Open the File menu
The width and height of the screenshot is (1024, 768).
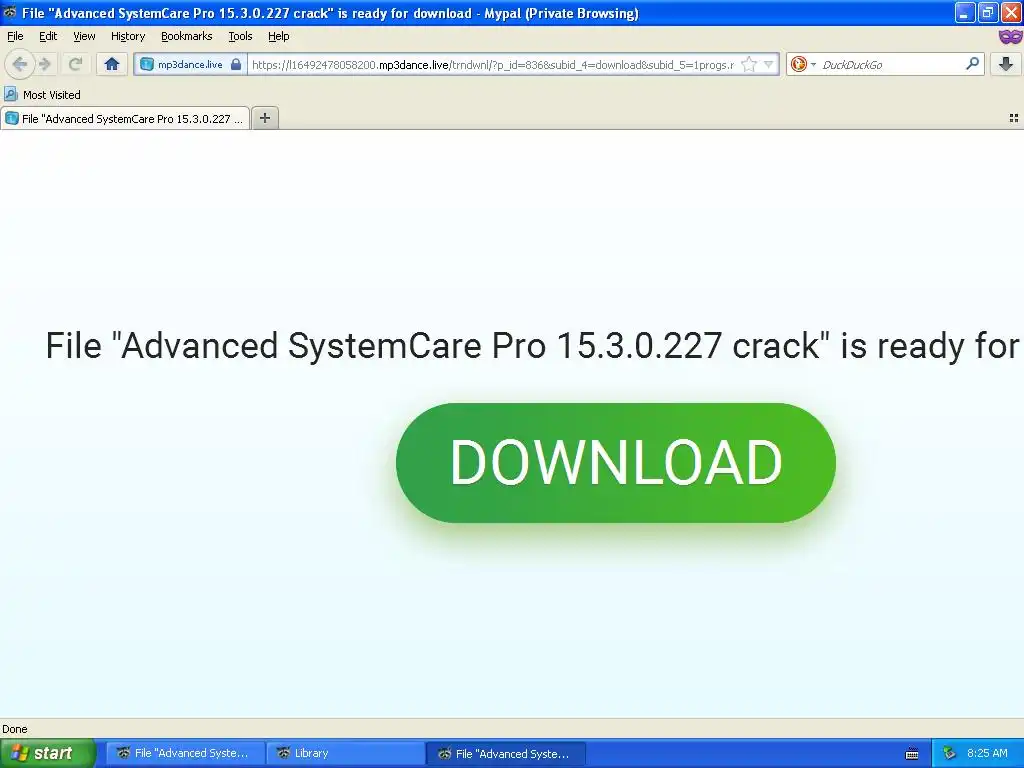pyautogui.click(x=15, y=37)
